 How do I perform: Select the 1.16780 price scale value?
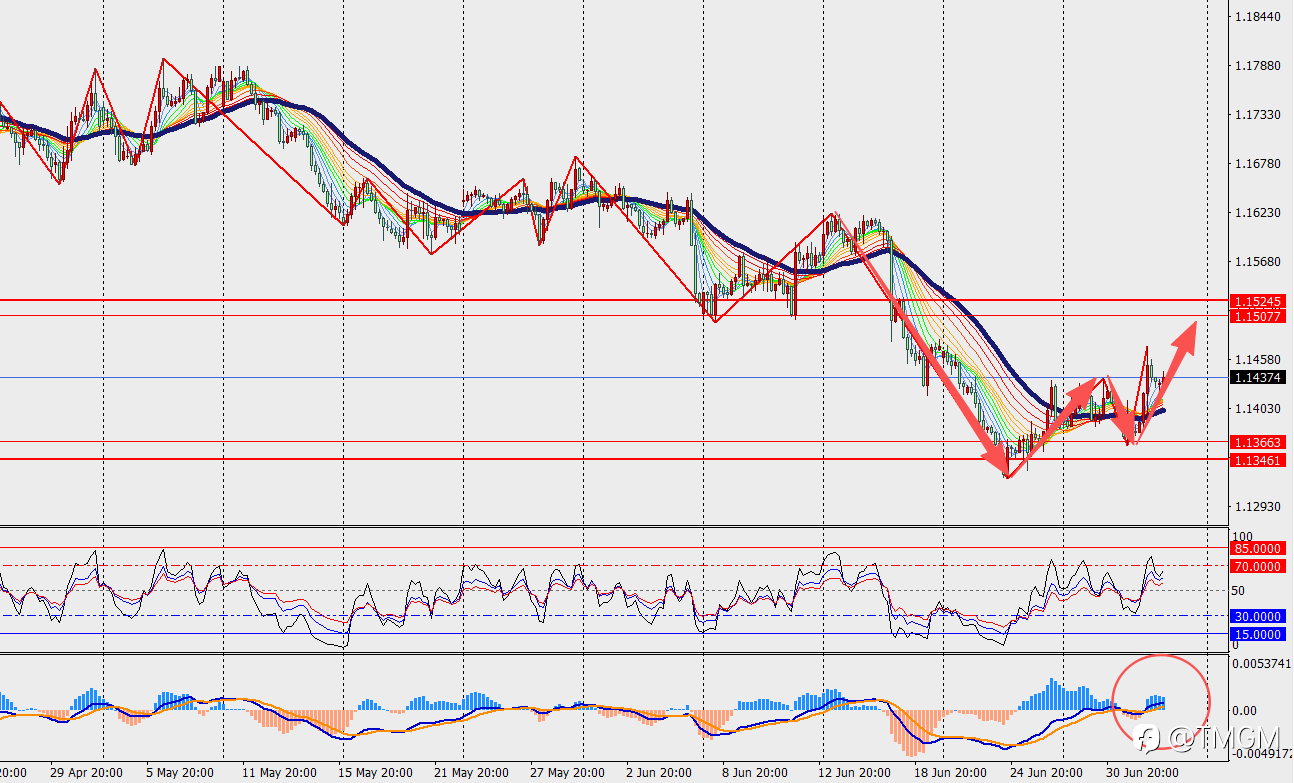(1258, 164)
